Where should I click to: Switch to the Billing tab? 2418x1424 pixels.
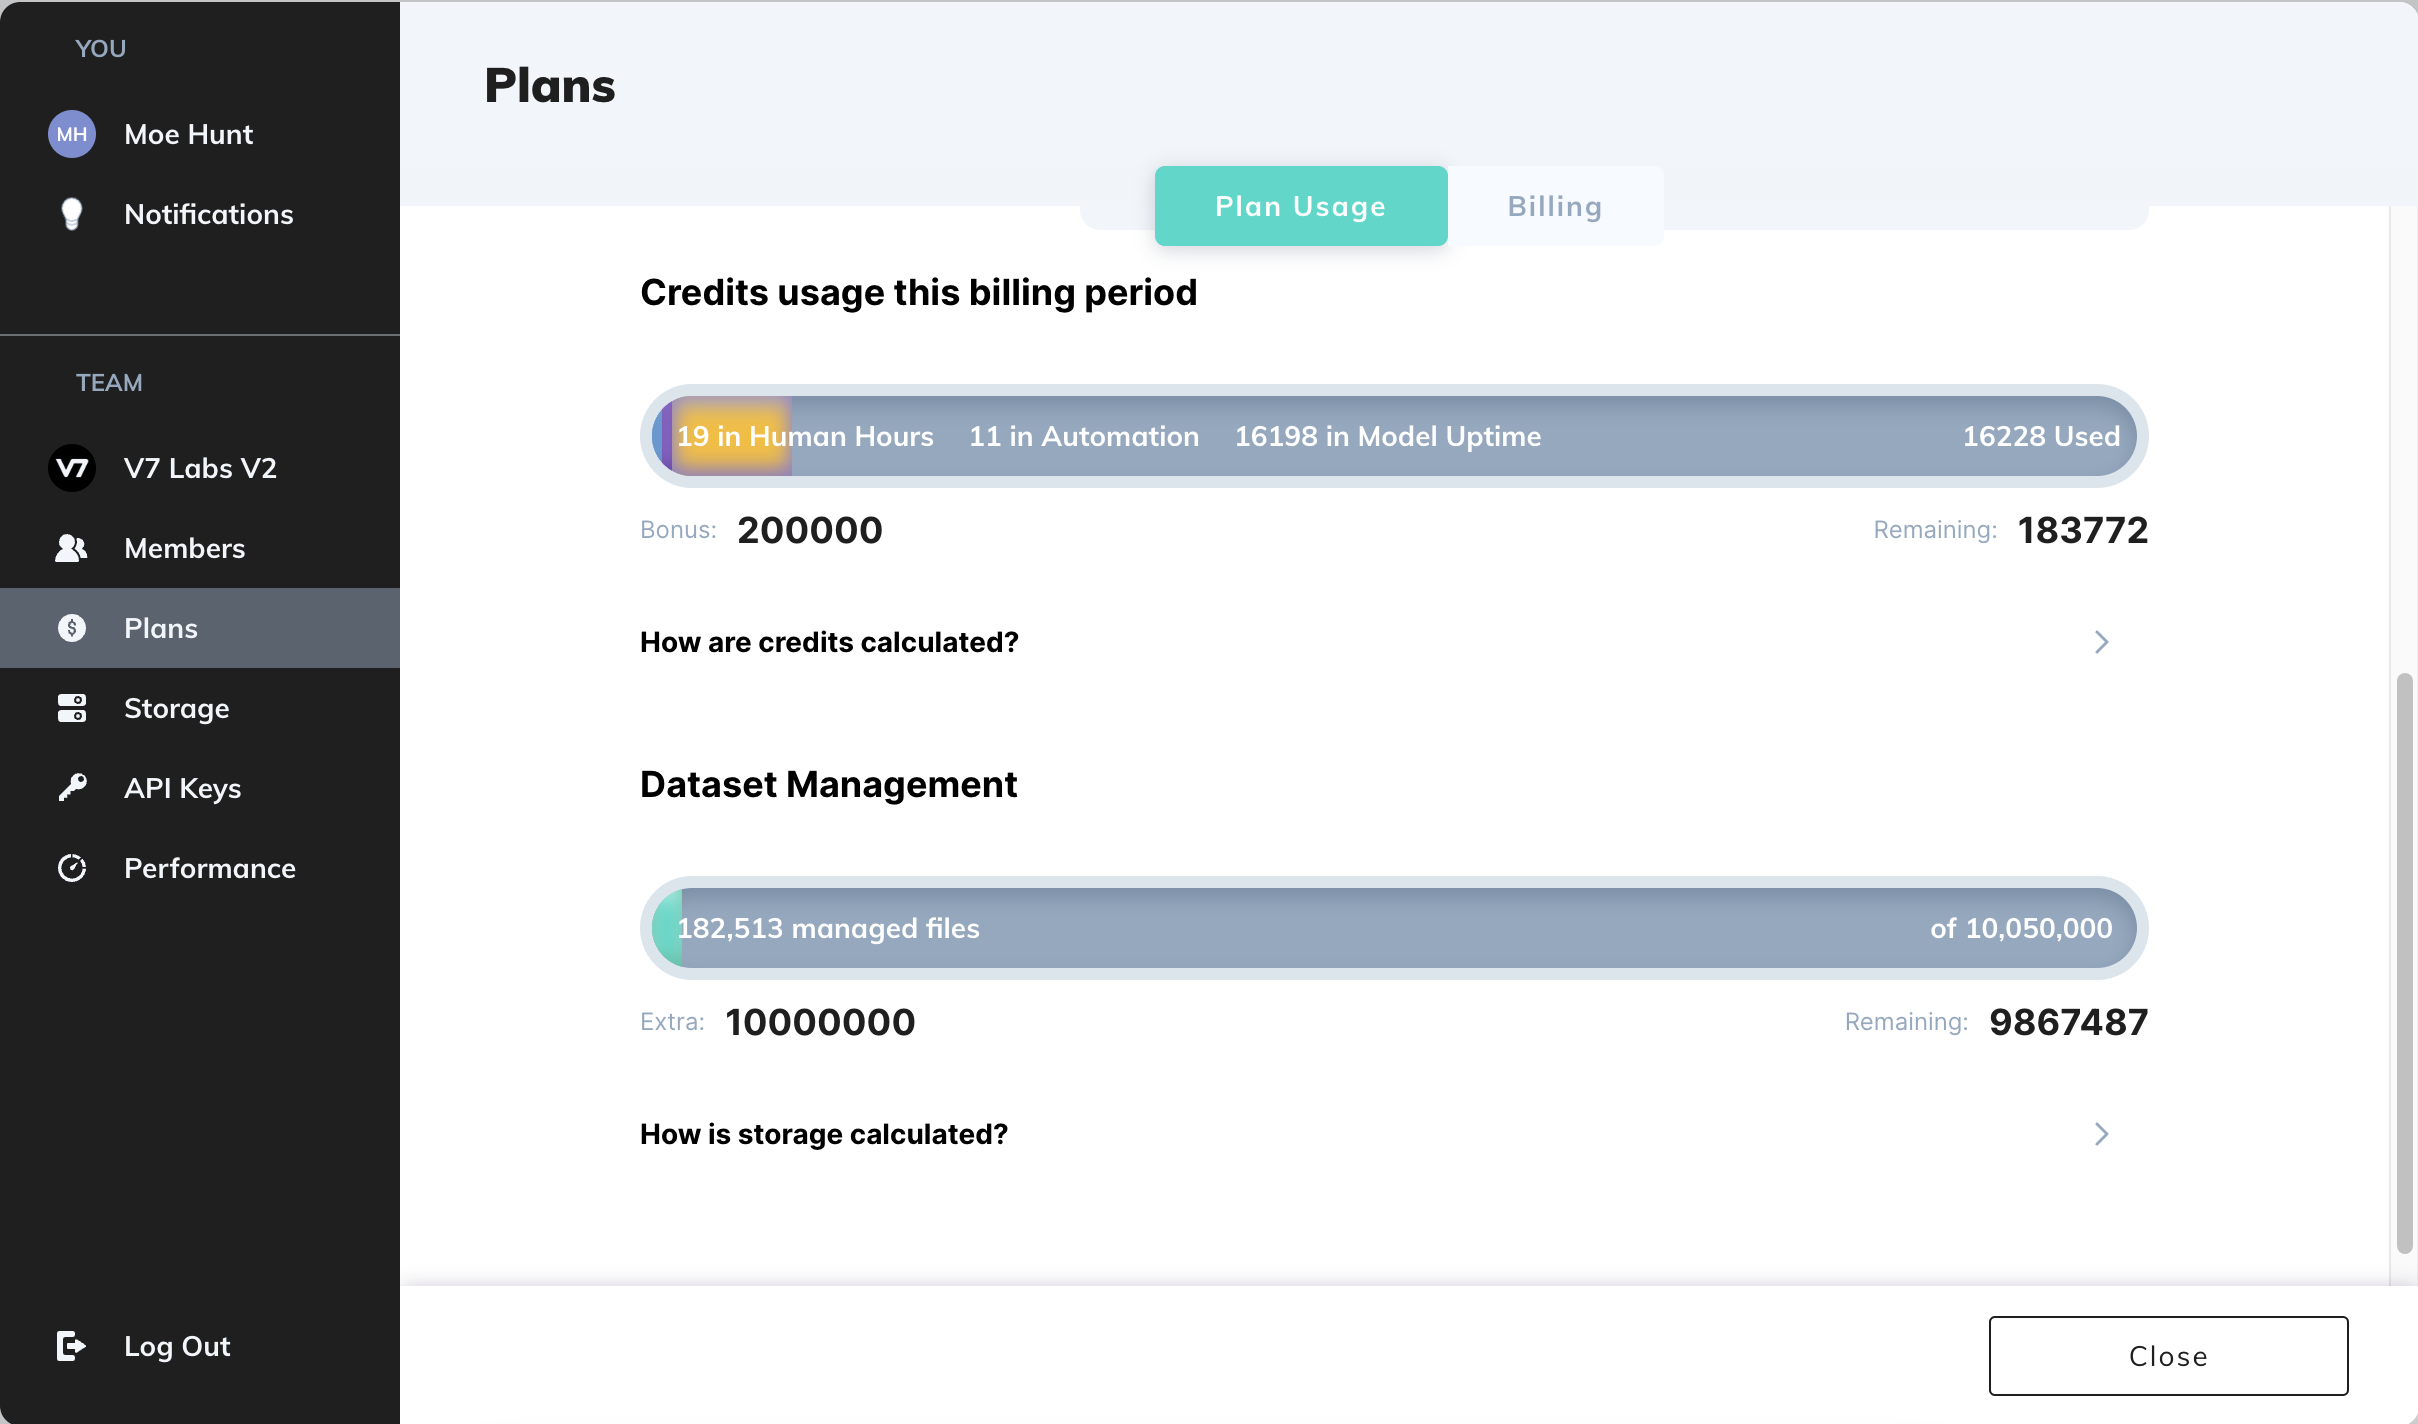coord(1555,206)
